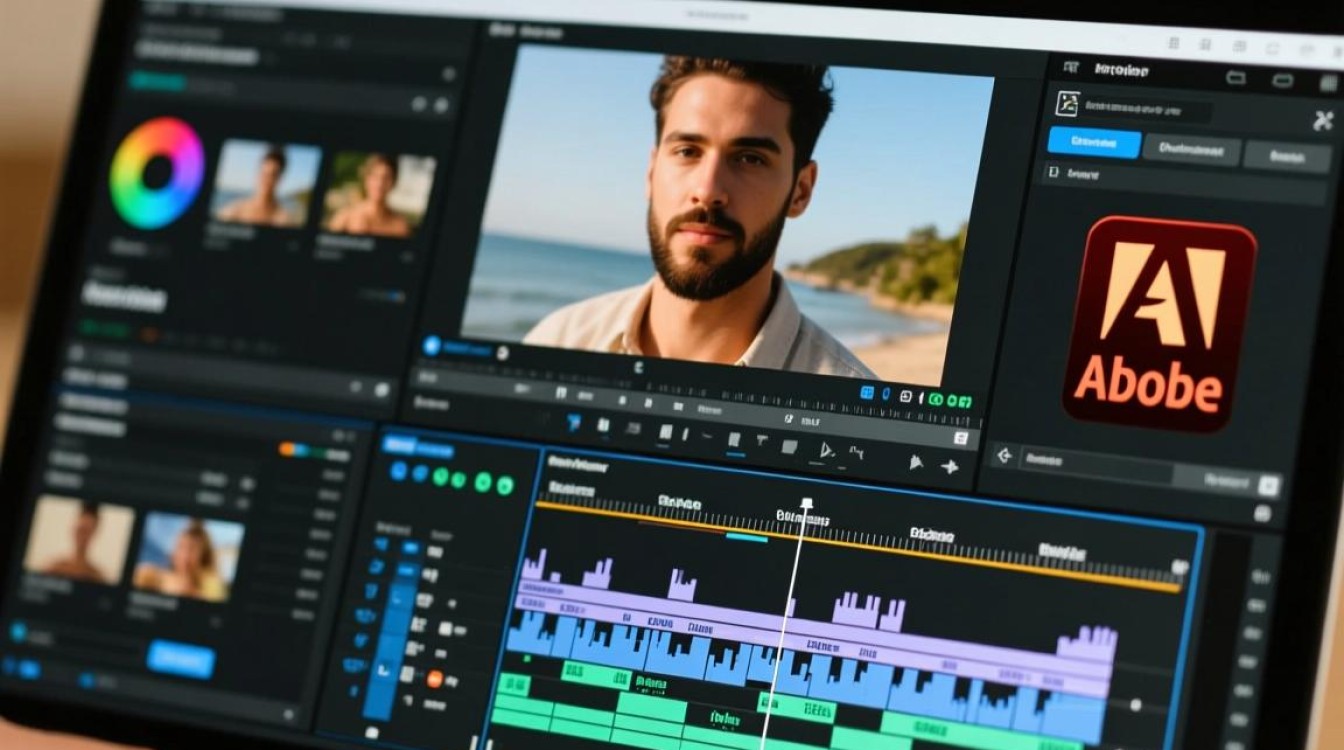The height and width of the screenshot is (750, 1344).
Task: Open the dark field beside the picture icon
Action: pyautogui.click(x=1147, y=107)
